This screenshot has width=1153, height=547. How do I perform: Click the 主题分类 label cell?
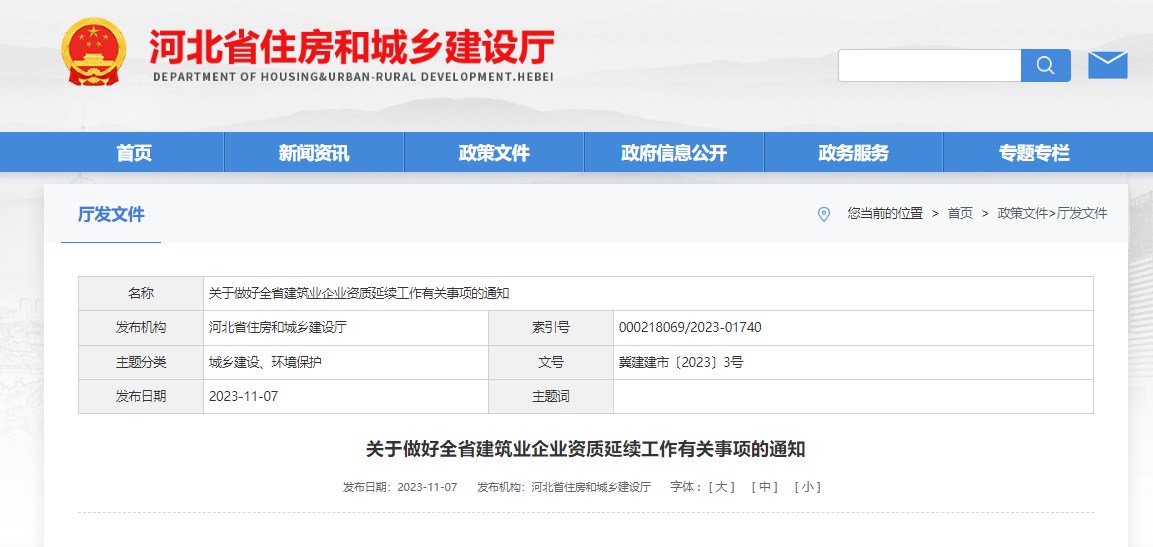click(x=141, y=362)
